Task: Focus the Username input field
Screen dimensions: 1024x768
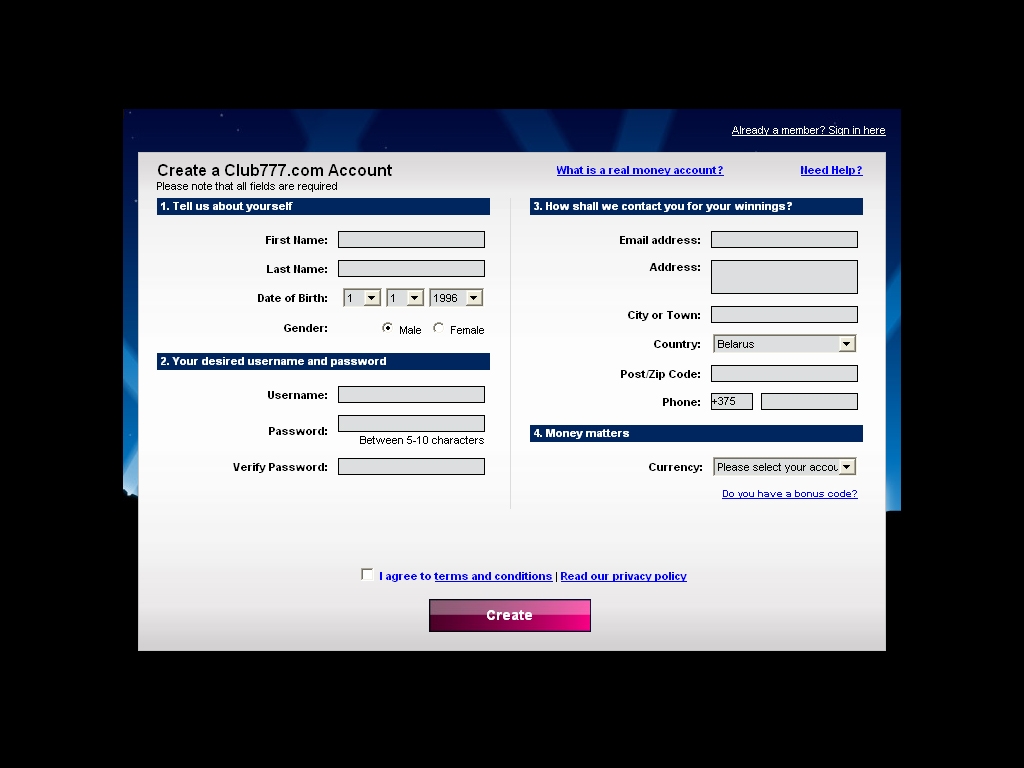Action: (x=411, y=395)
